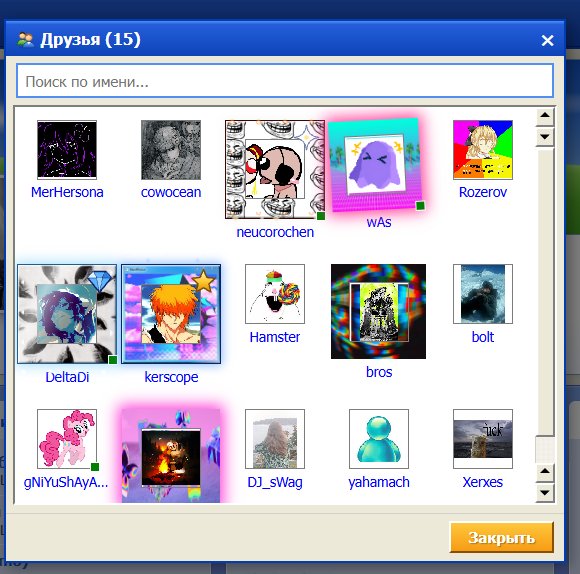Screen dimensions: 580x574
Task: Click neucorochen's green online status square
Action: [x=321, y=216]
